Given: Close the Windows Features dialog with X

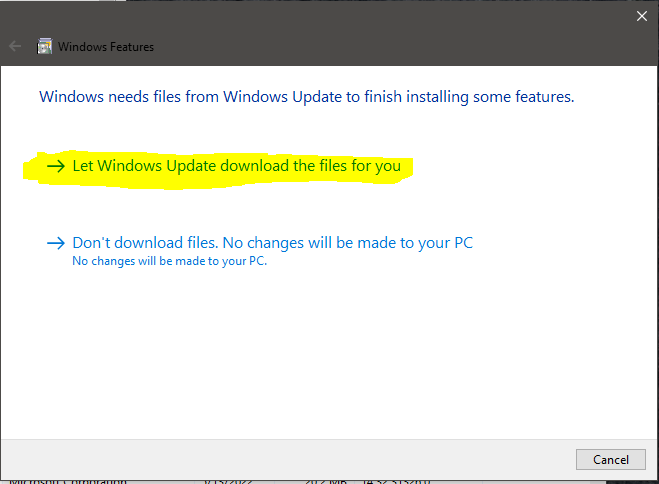Looking at the screenshot, I should click(x=642, y=16).
